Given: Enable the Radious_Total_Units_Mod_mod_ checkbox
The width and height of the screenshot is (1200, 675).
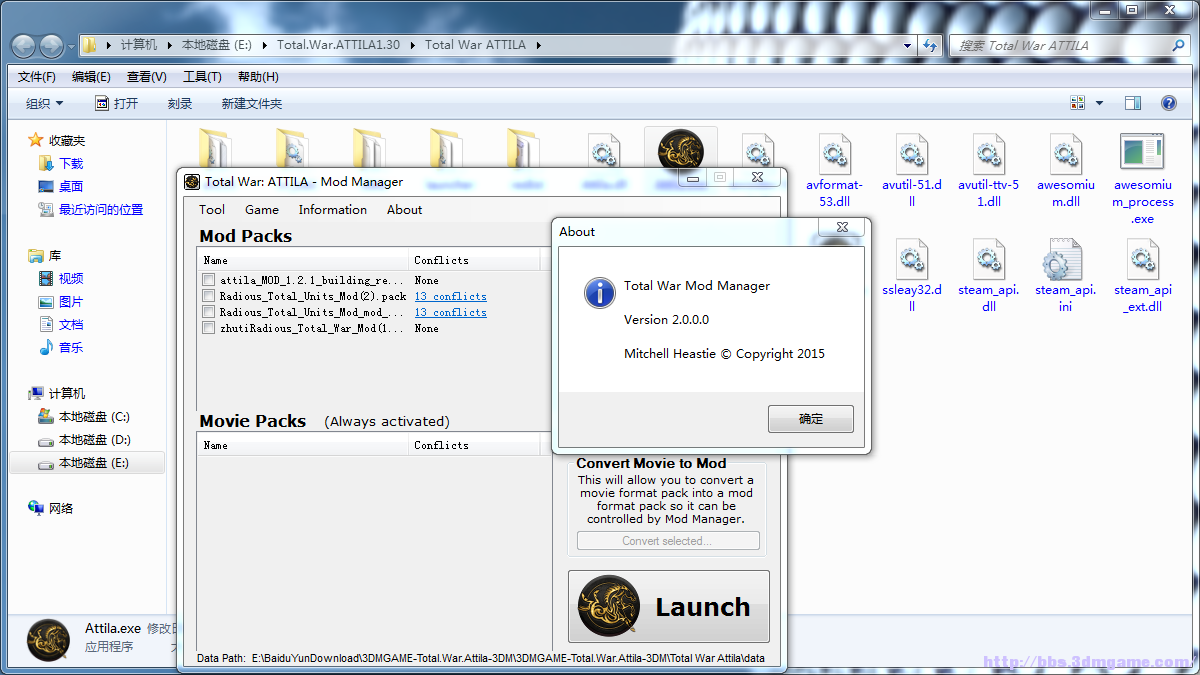Looking at the screenshot, I should [208, 312].
